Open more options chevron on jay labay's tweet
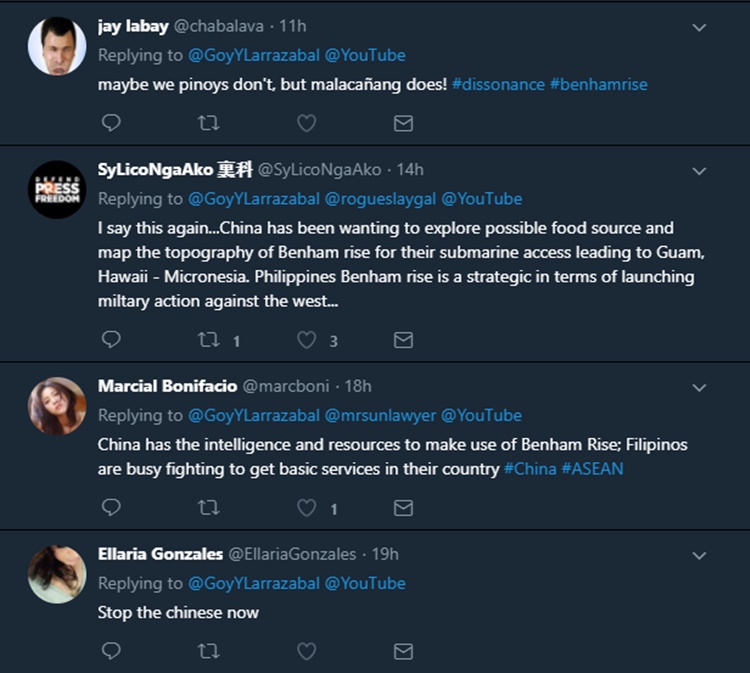Image resolution: width=750 pixels, height=673 pixels. [699, 28]
